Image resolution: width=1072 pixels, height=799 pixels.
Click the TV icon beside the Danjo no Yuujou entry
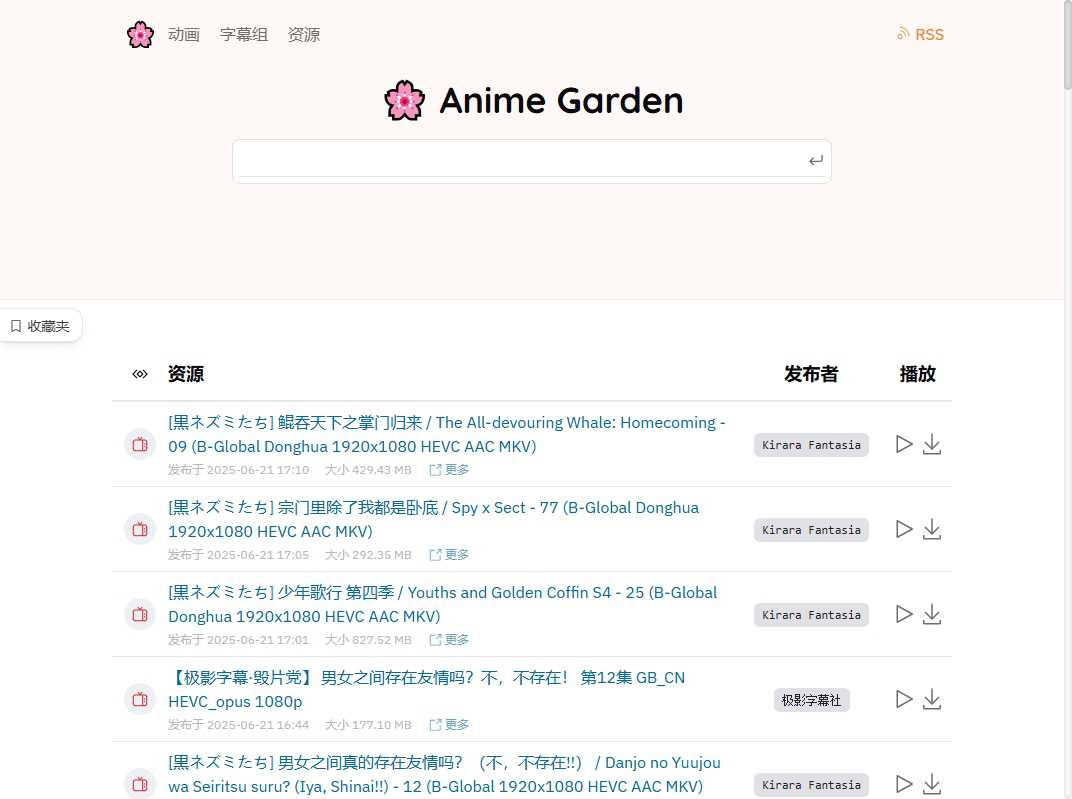click(139, 784)
